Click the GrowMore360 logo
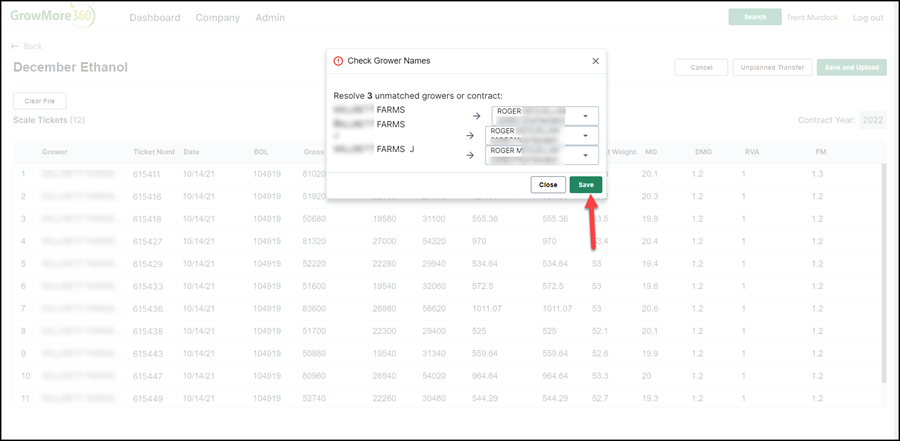 pos(52,17)
